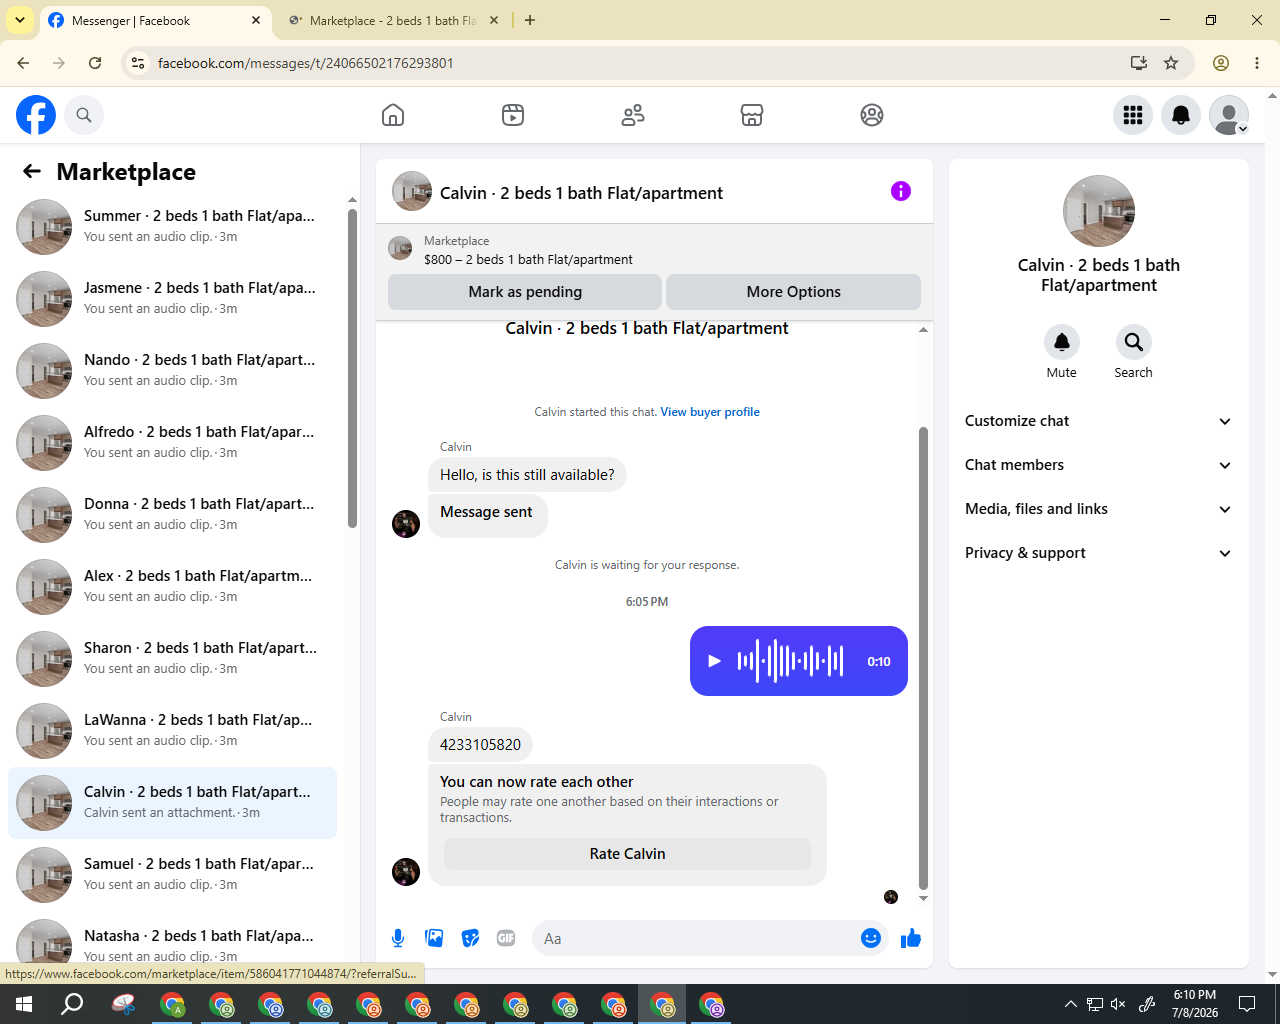Screen dimensions: 1280x1024
Task: Click the browser address bar URL
Action: tap(306, 63)
